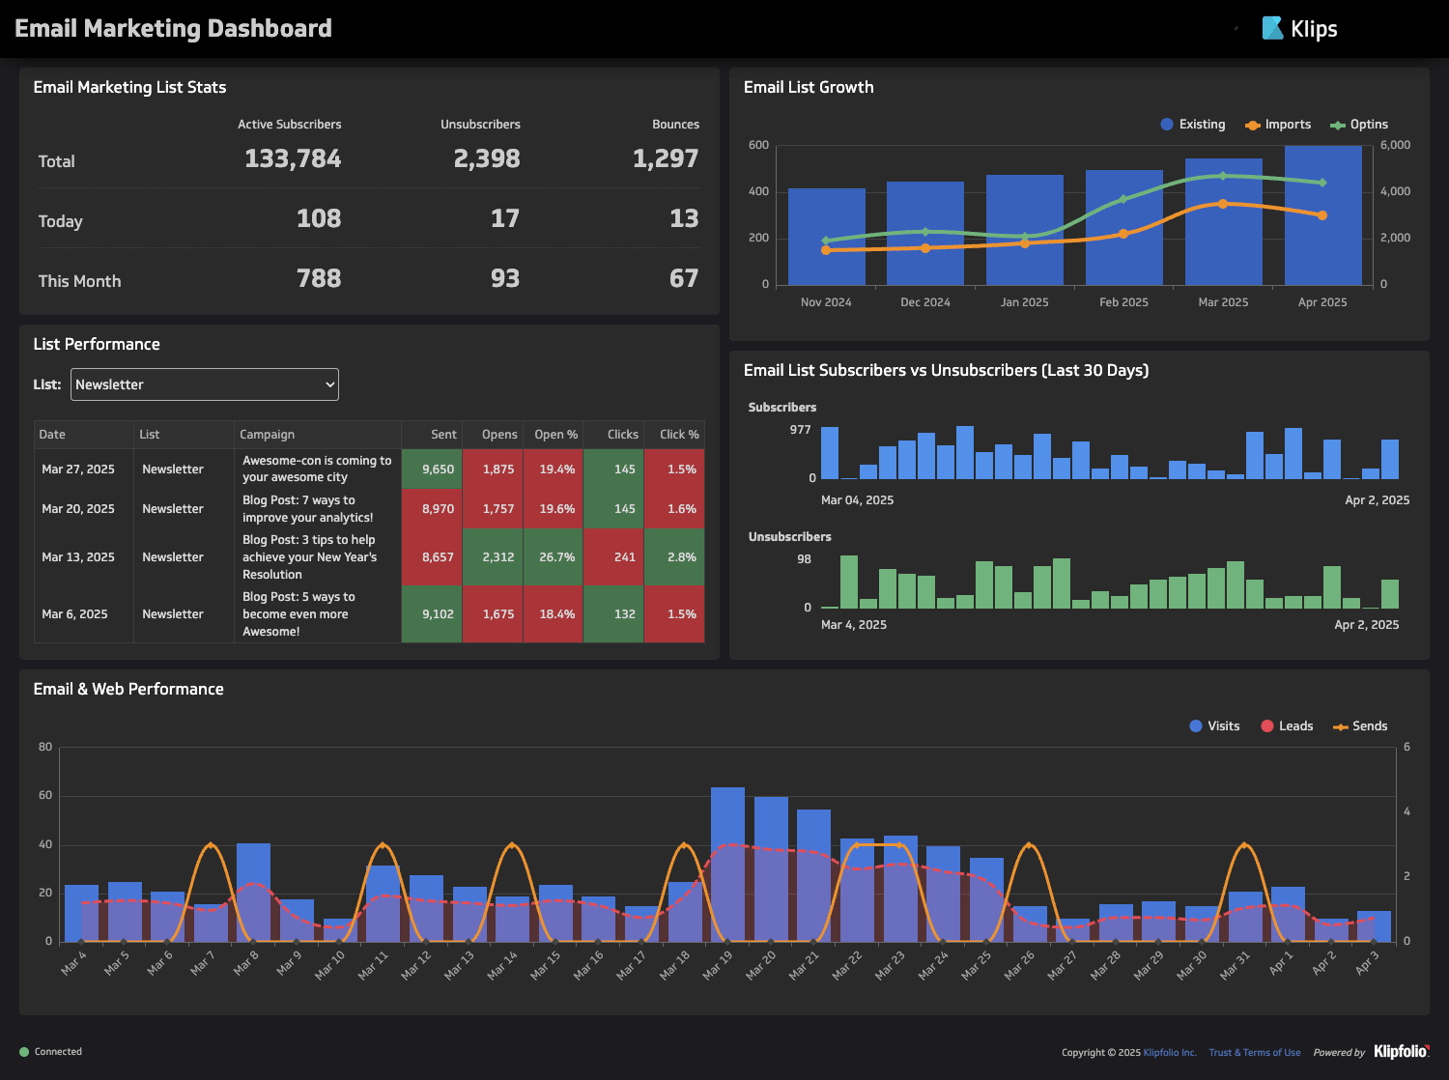Click the Leads legend marker icon

(x=1266, y=725)
